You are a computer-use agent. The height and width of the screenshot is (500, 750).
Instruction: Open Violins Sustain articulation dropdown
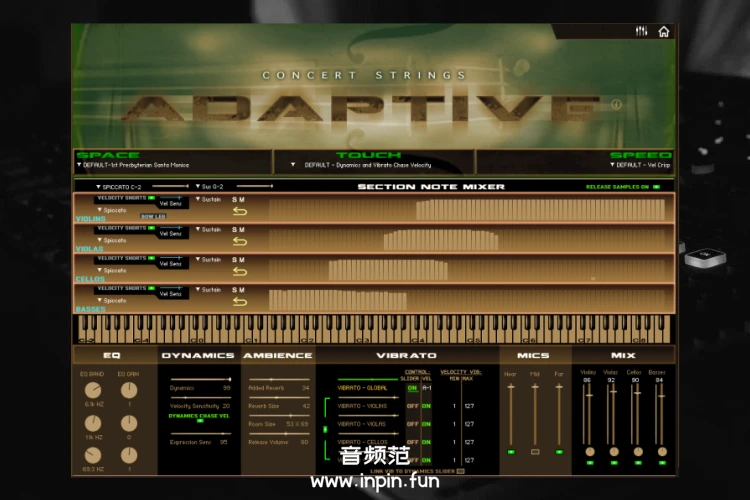[x=208, y=200]
